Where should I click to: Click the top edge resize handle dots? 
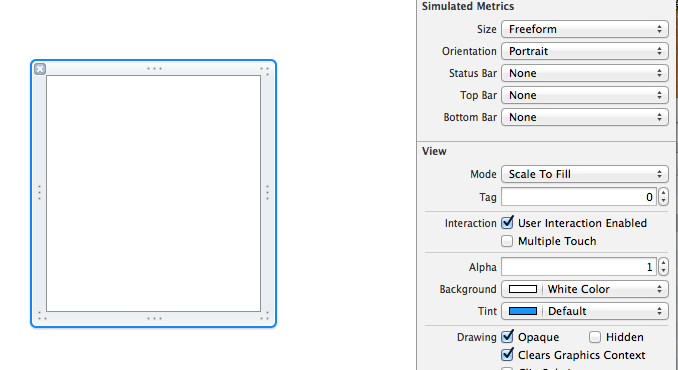pyautogui.click(x=154, y=68)
